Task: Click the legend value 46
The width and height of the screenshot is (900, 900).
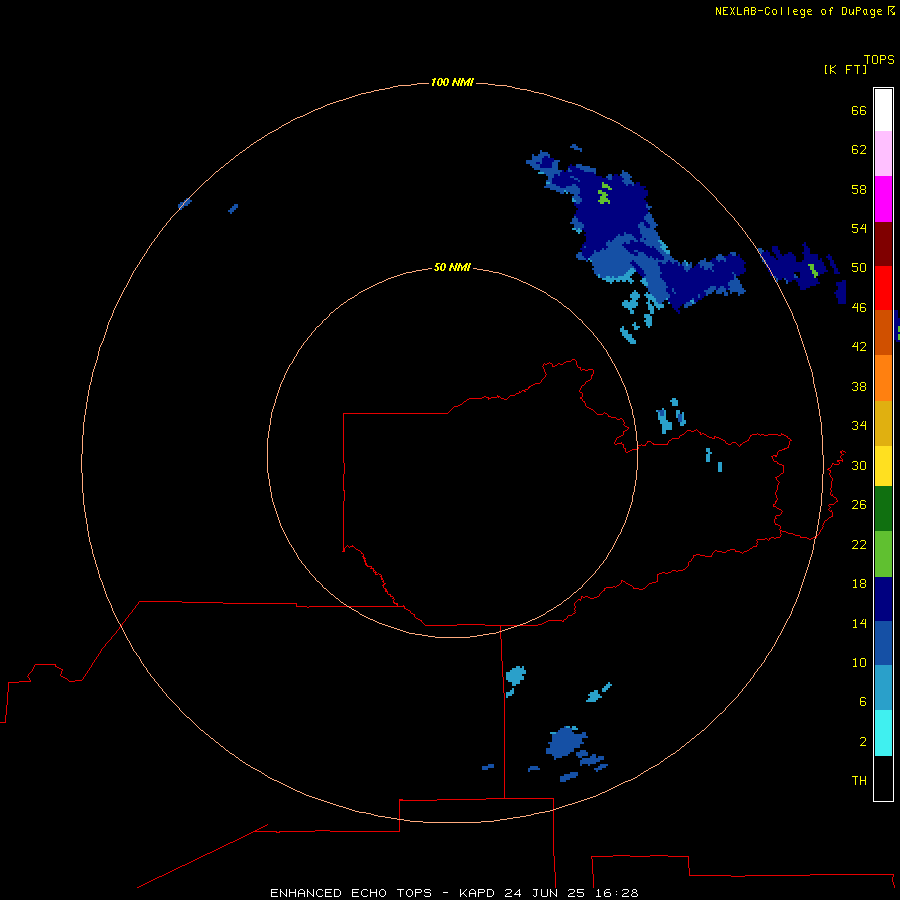Action: pyautogui.click(x=859, y=307)
